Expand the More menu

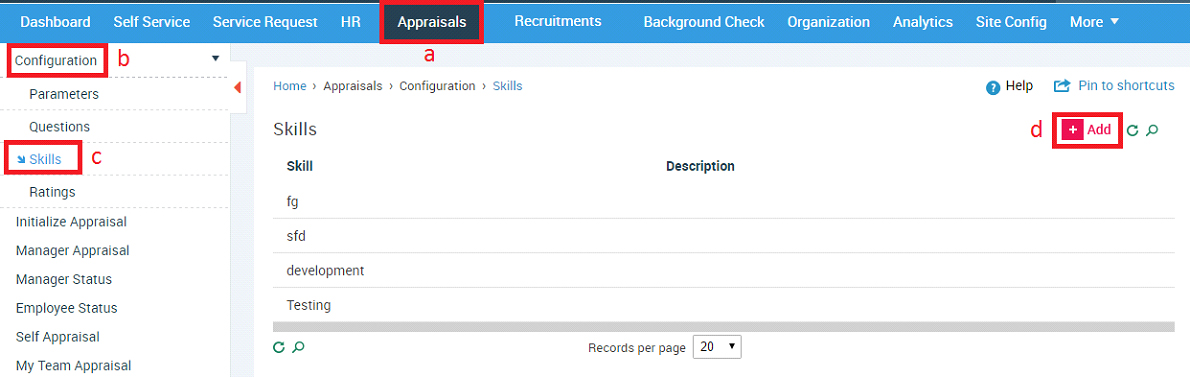click(x=1094, y=22)
